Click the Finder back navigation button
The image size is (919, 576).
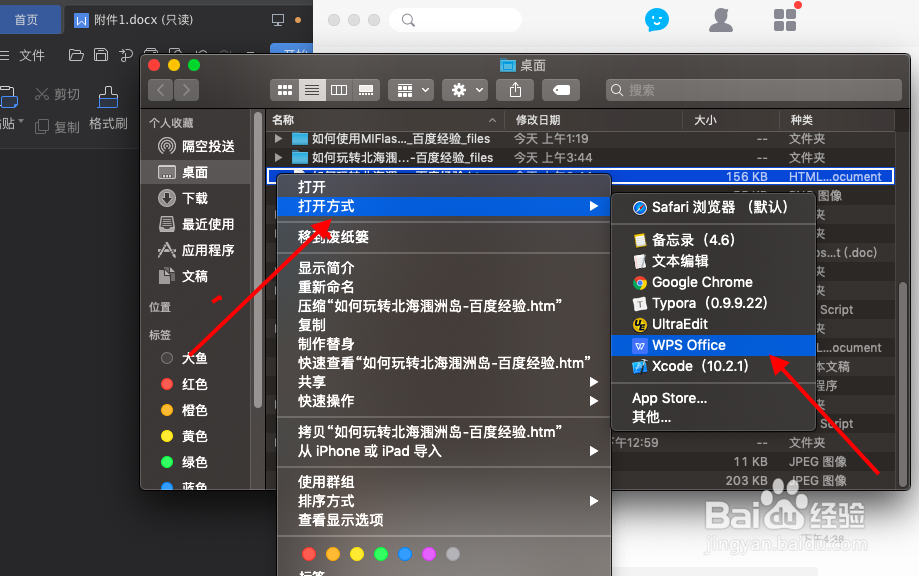(161, 89)
